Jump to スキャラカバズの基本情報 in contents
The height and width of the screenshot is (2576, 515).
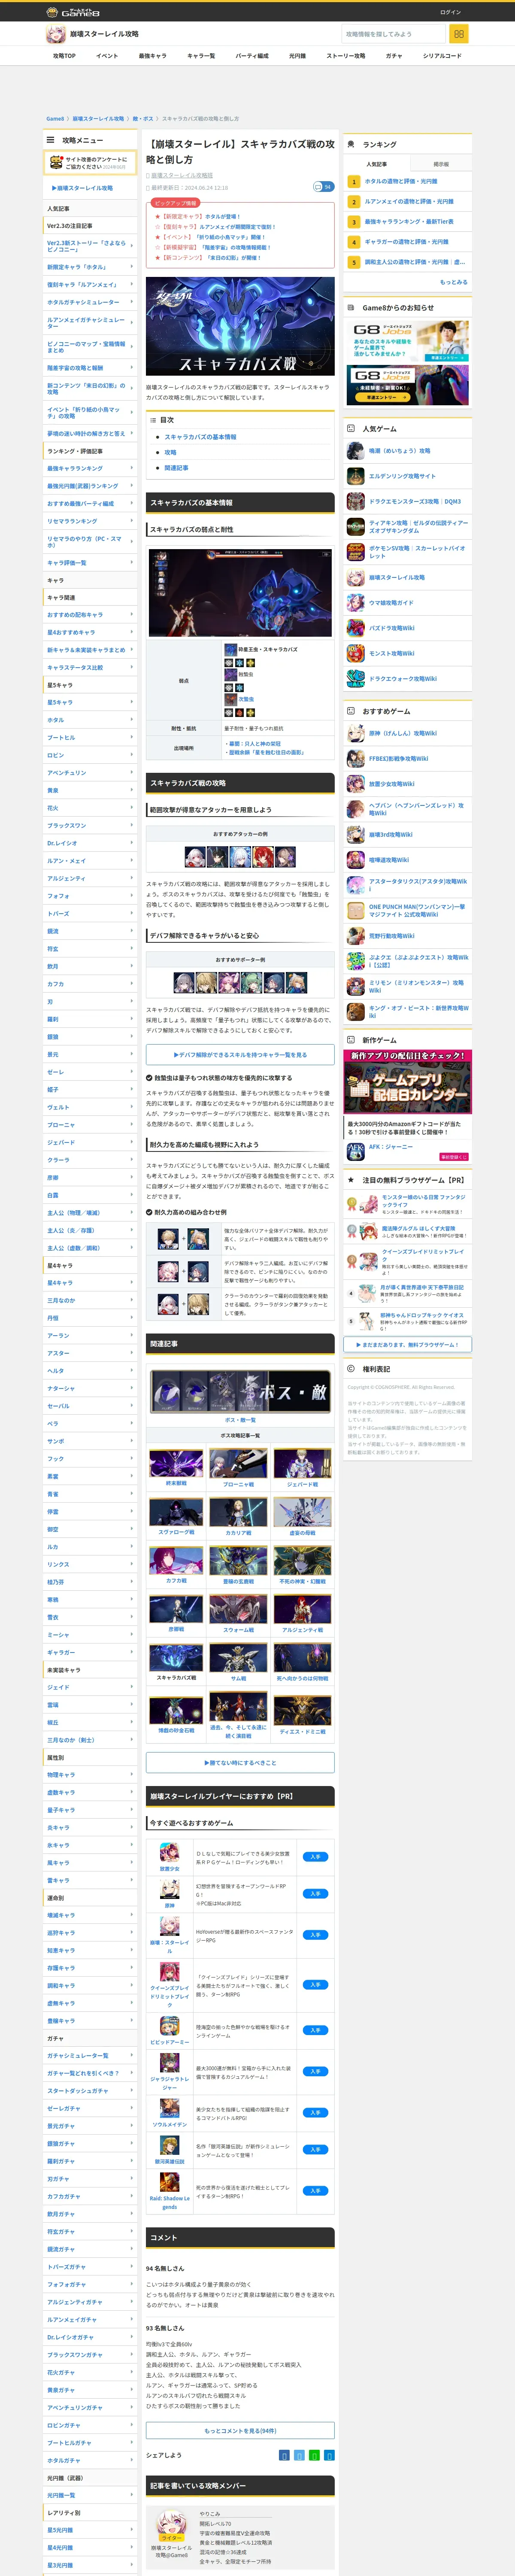(x=200, y=437)
